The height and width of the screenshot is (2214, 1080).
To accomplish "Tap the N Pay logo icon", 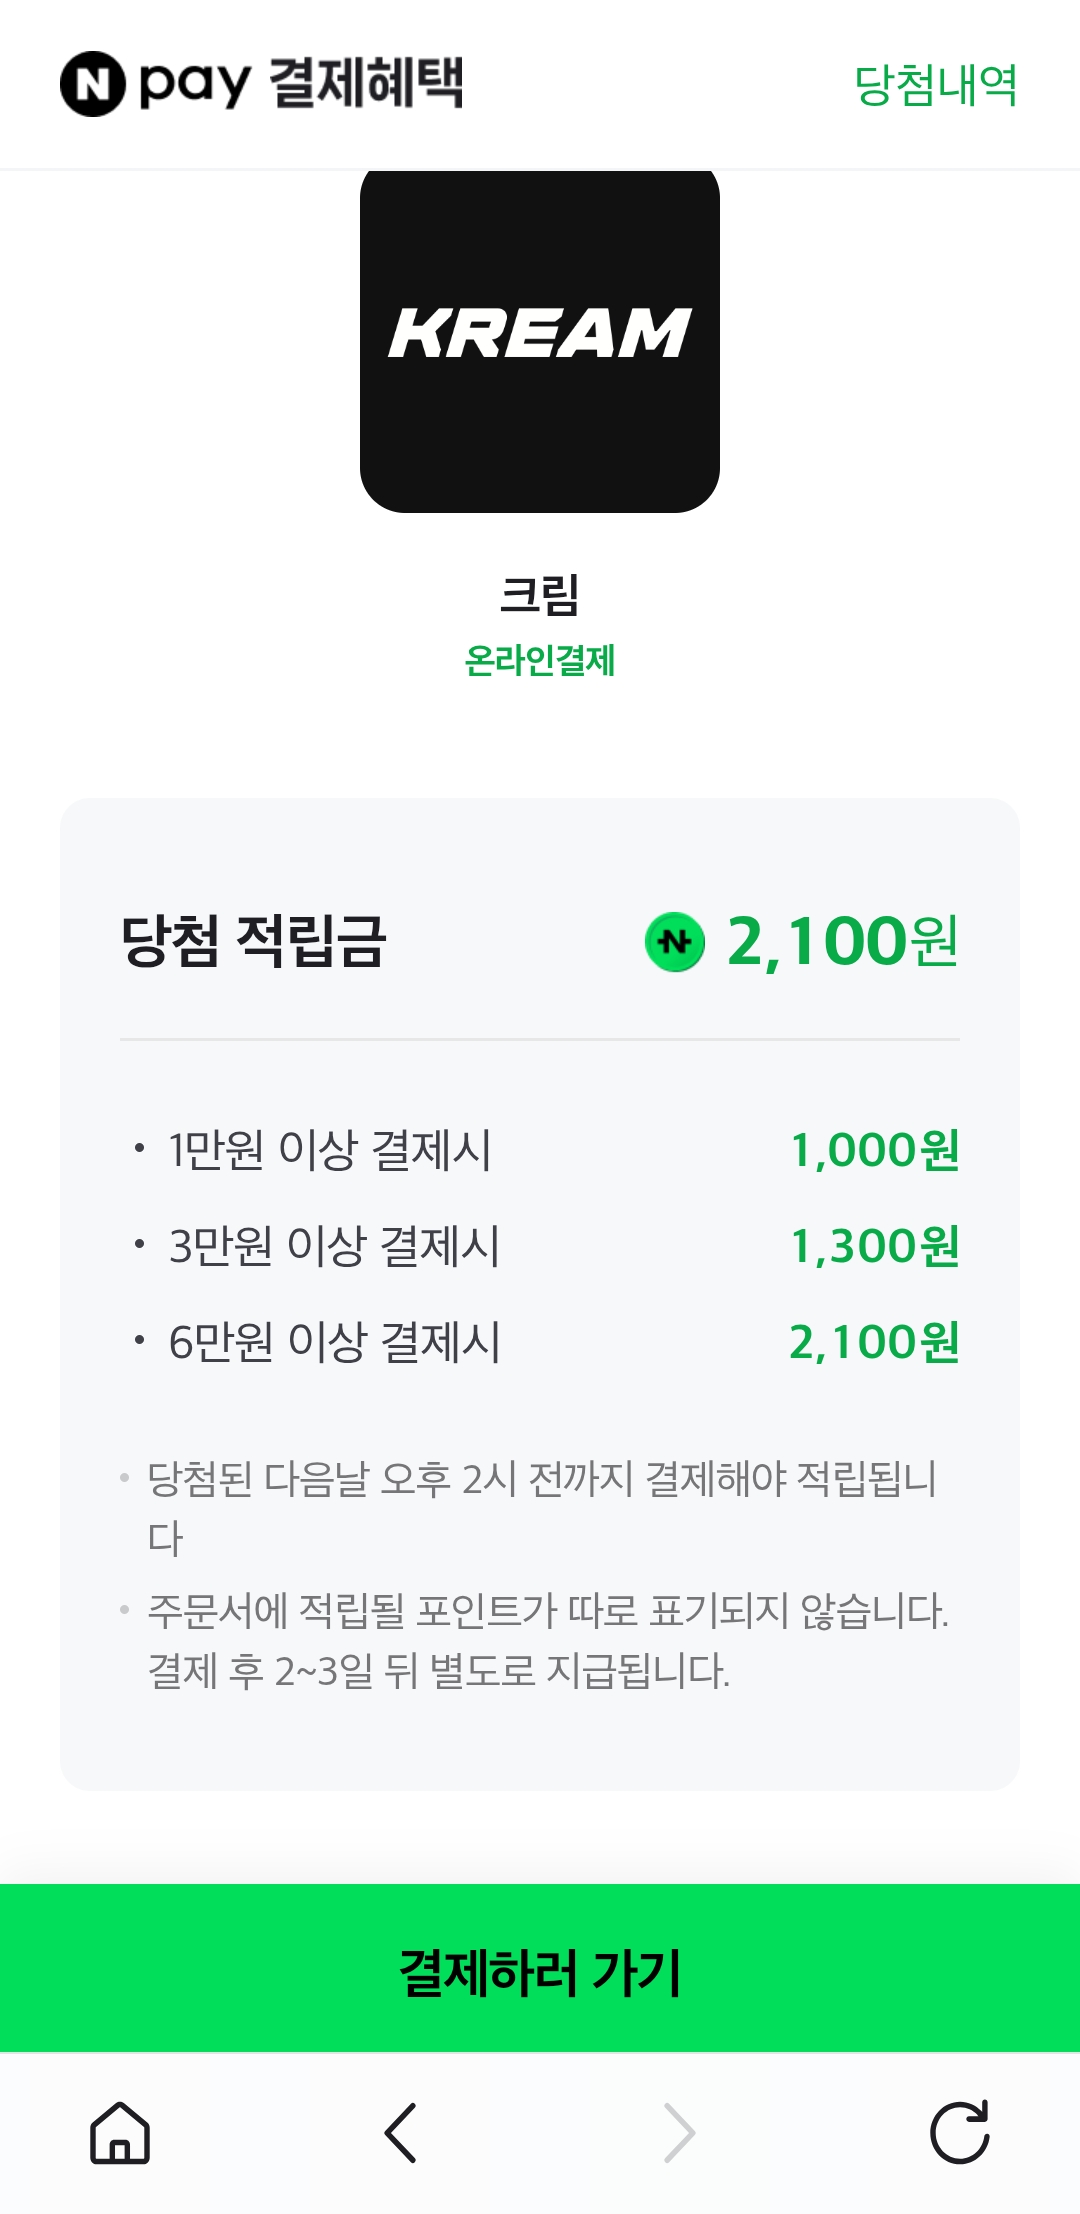I will click(x=93, y=84).
